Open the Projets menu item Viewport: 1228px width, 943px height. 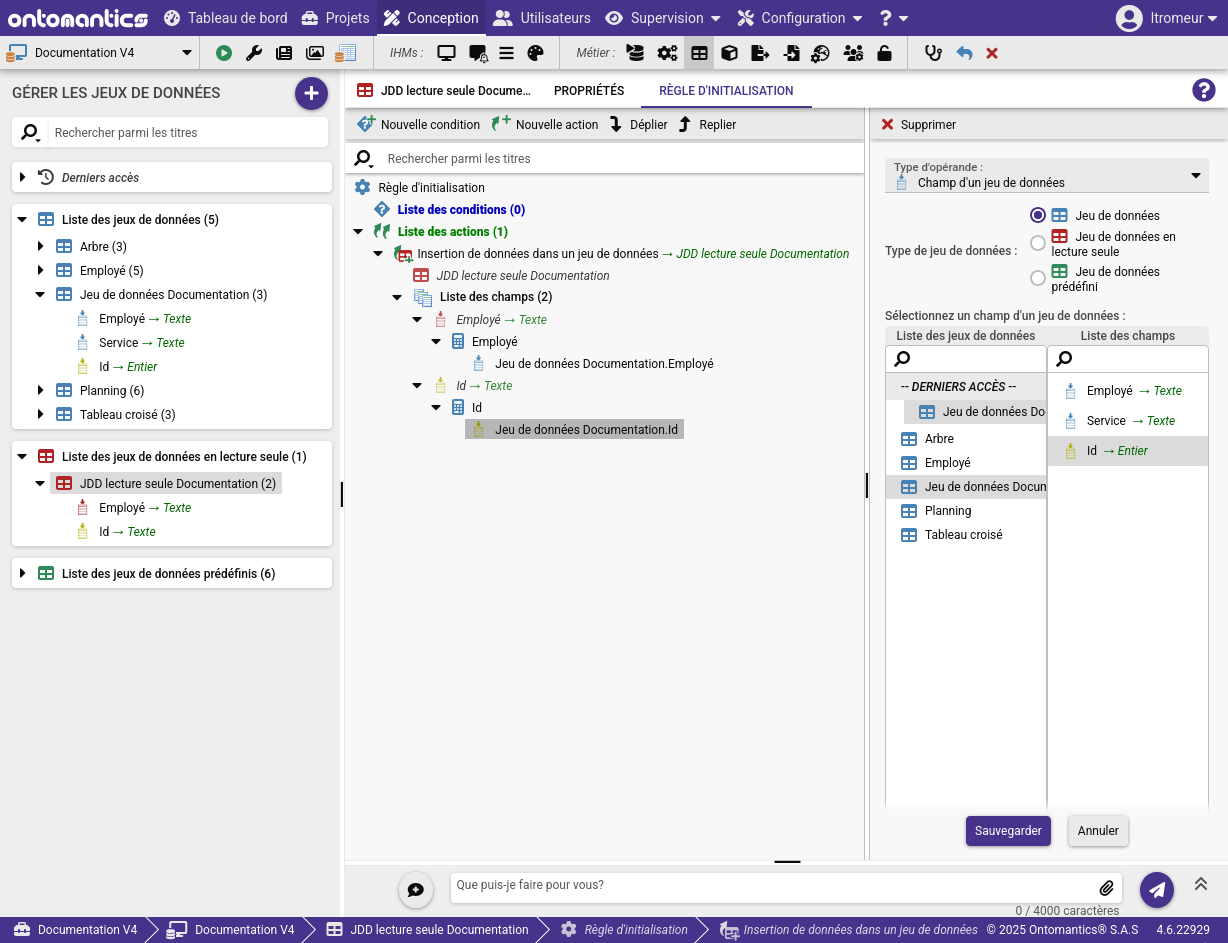pos(335,18)
